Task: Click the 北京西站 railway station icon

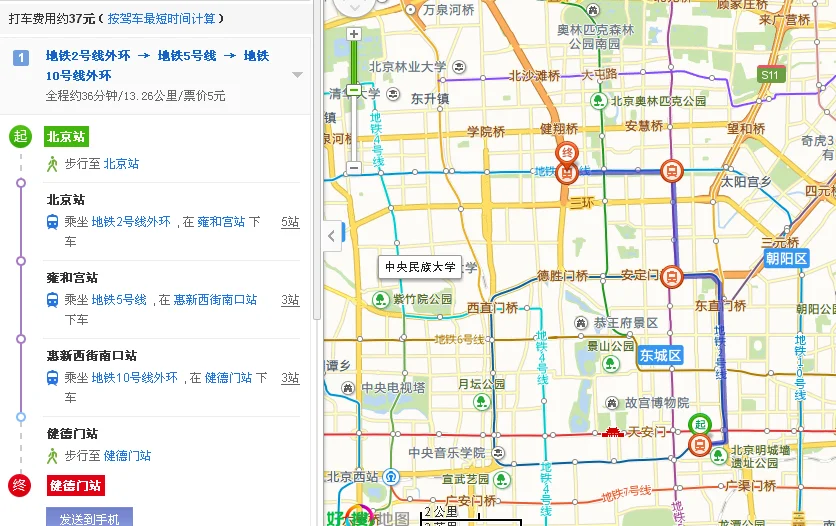Action: point(391,476)
